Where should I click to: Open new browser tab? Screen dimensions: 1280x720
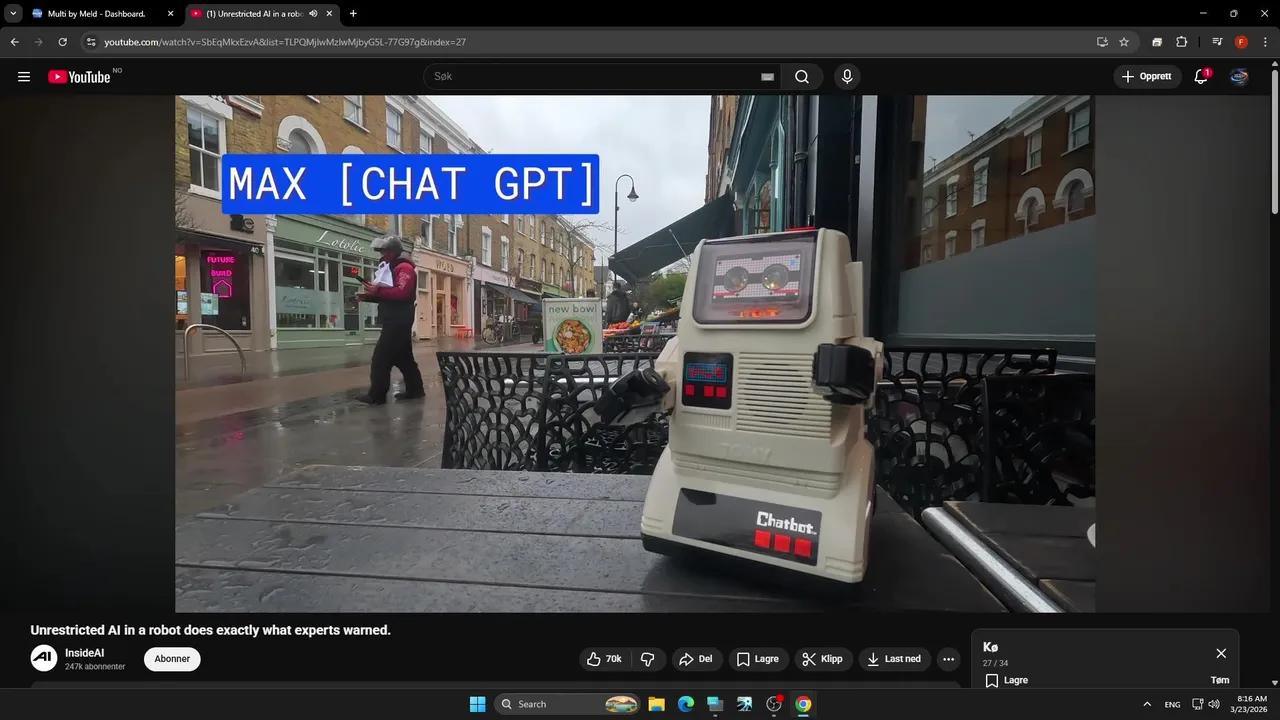(353, 14)
